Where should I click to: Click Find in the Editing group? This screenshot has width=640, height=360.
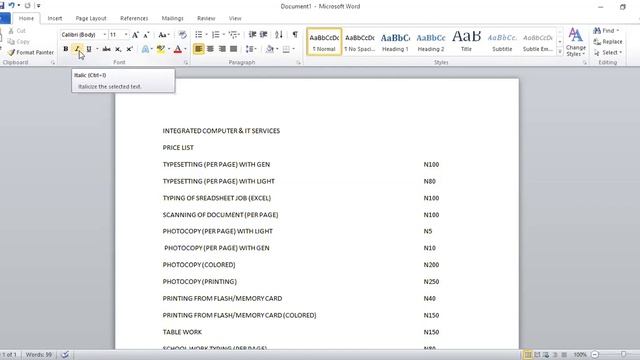coord(606,31)
